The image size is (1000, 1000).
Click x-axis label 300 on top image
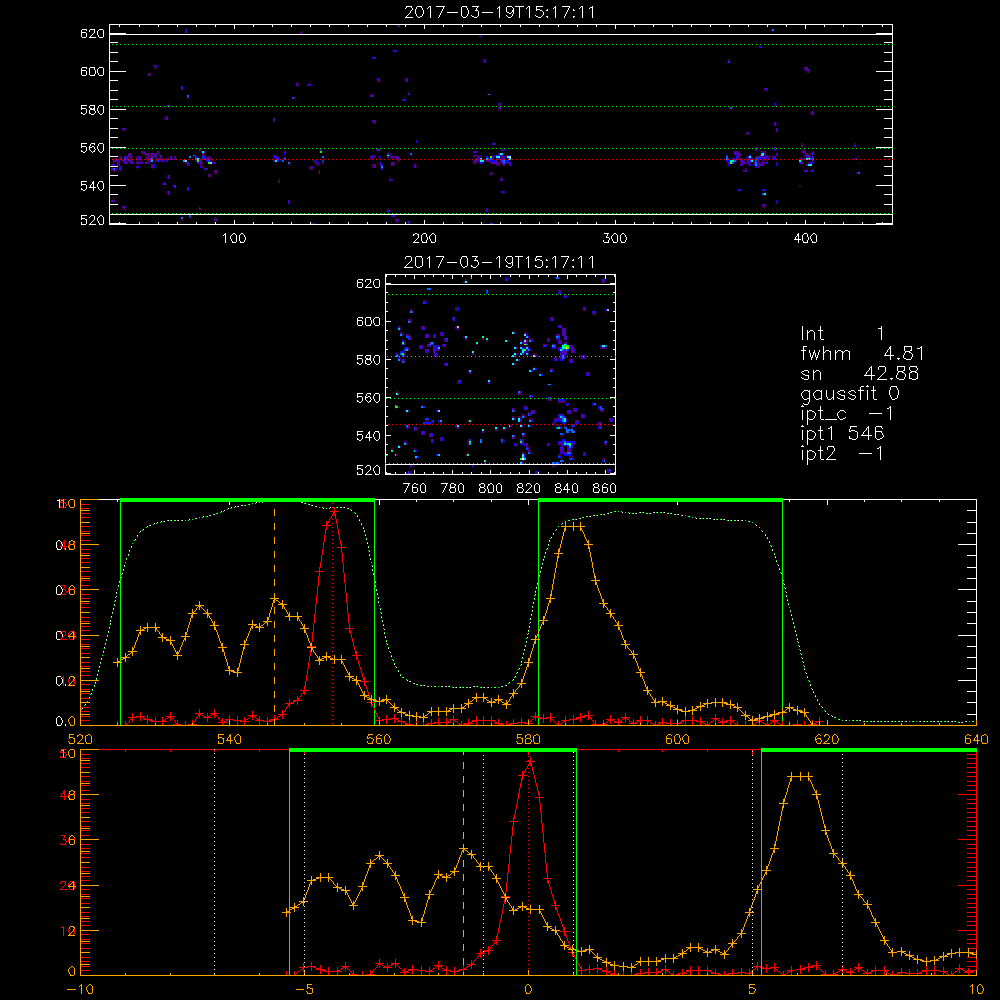pos(615,239)
